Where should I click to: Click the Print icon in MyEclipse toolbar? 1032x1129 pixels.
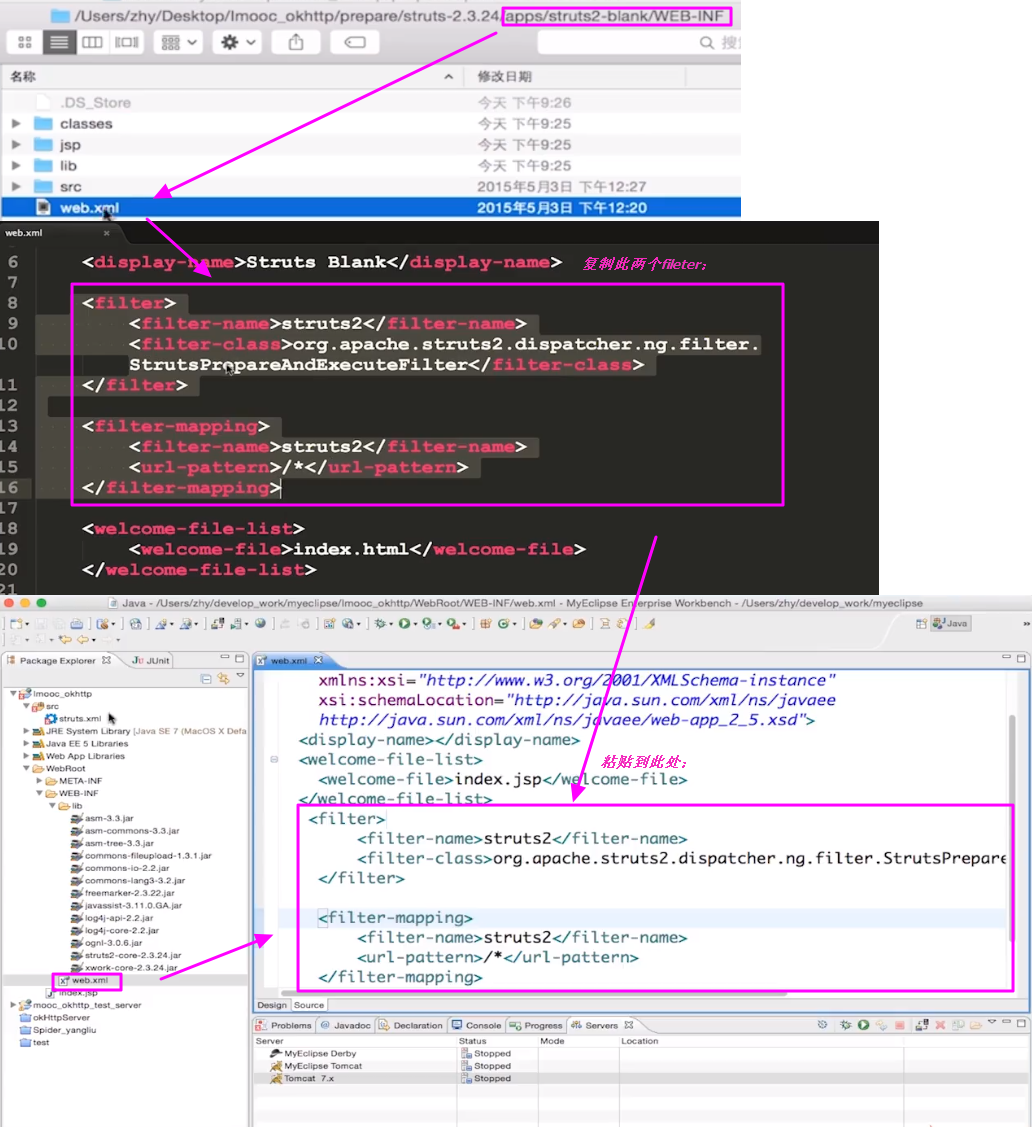pos(76,624)
